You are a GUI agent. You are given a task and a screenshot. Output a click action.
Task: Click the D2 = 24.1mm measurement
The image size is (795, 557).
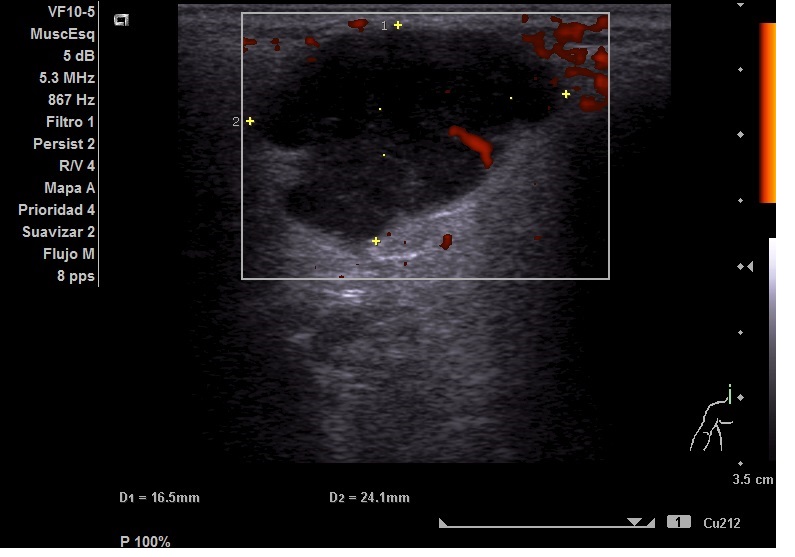click(x=369, y=498)
